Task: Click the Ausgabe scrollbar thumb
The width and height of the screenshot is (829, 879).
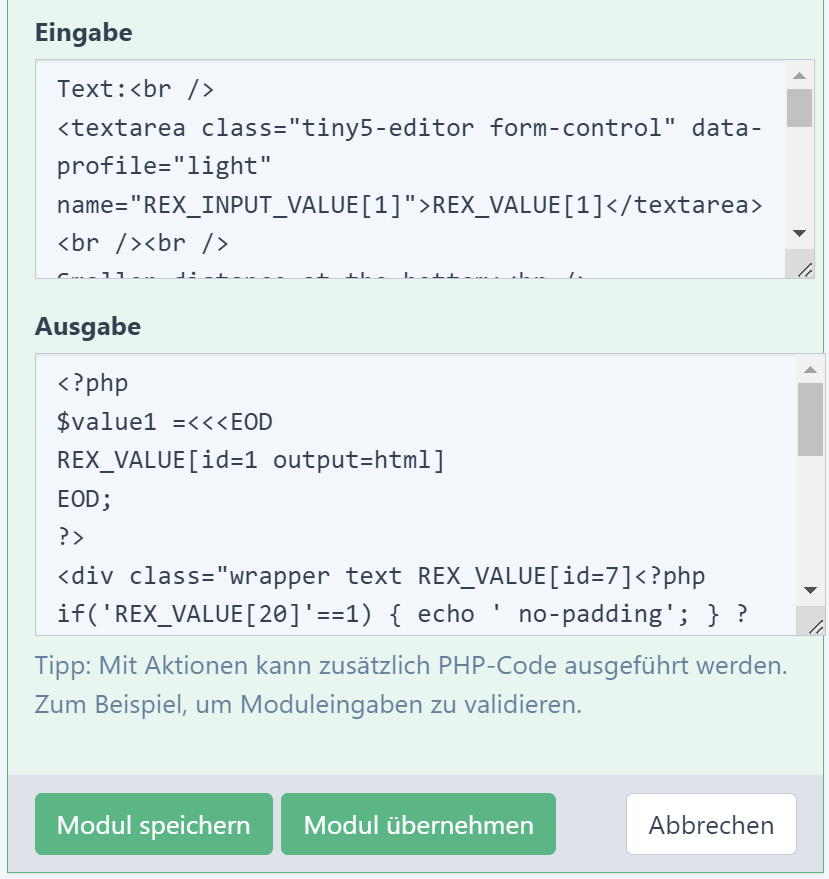Action: coord(810,419)
